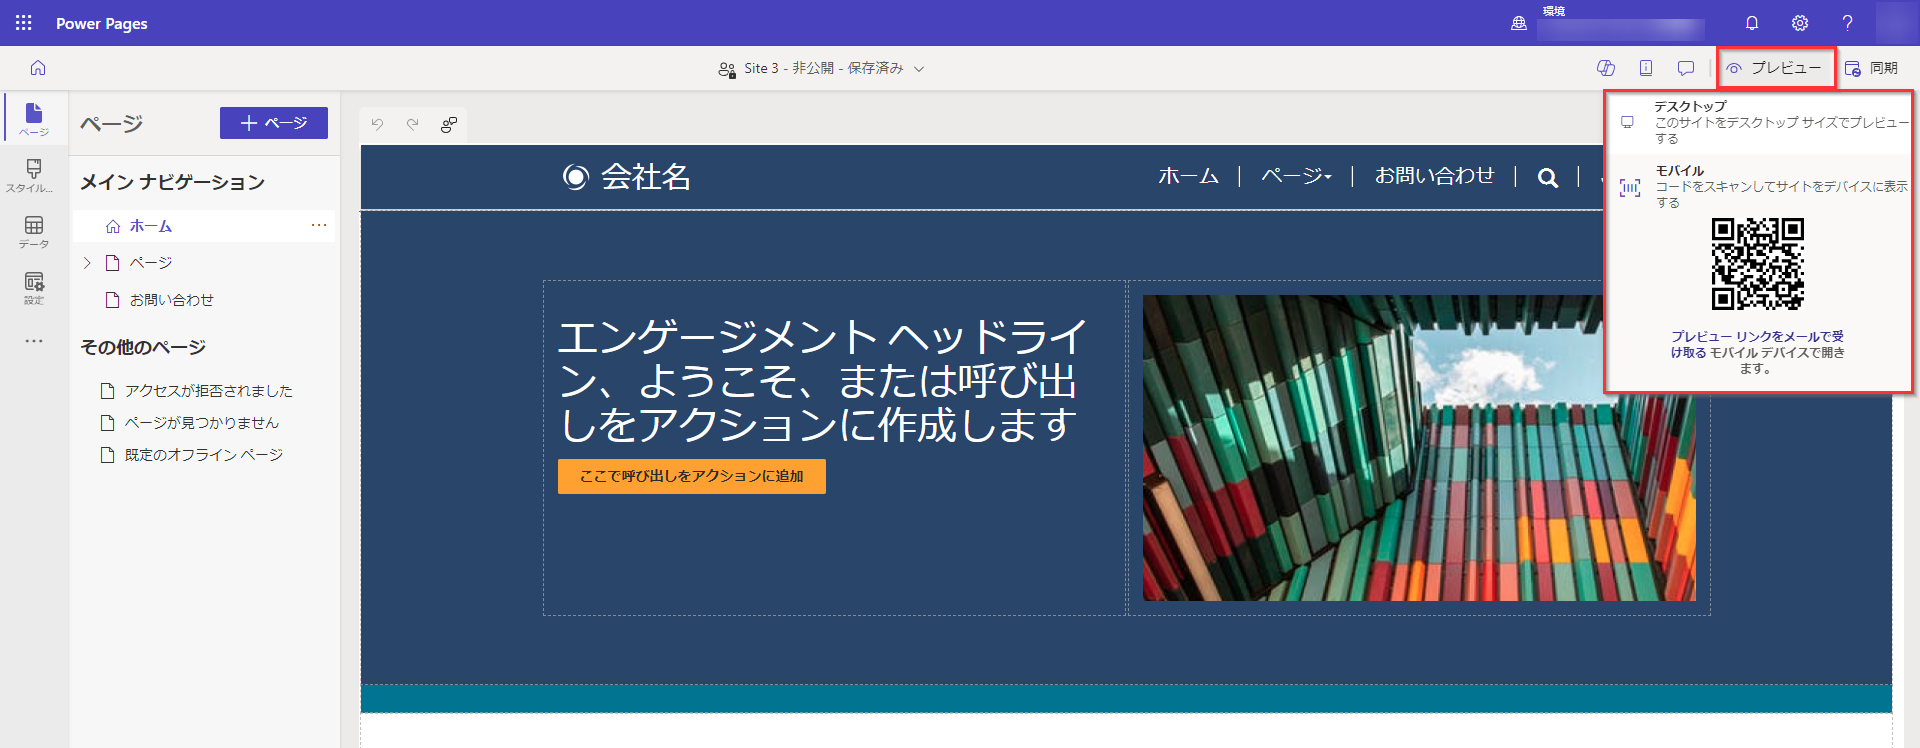This screenshot has width=1920, height=748.
Task: Open the Site 3 site dropdown
Action: [822, 68]
